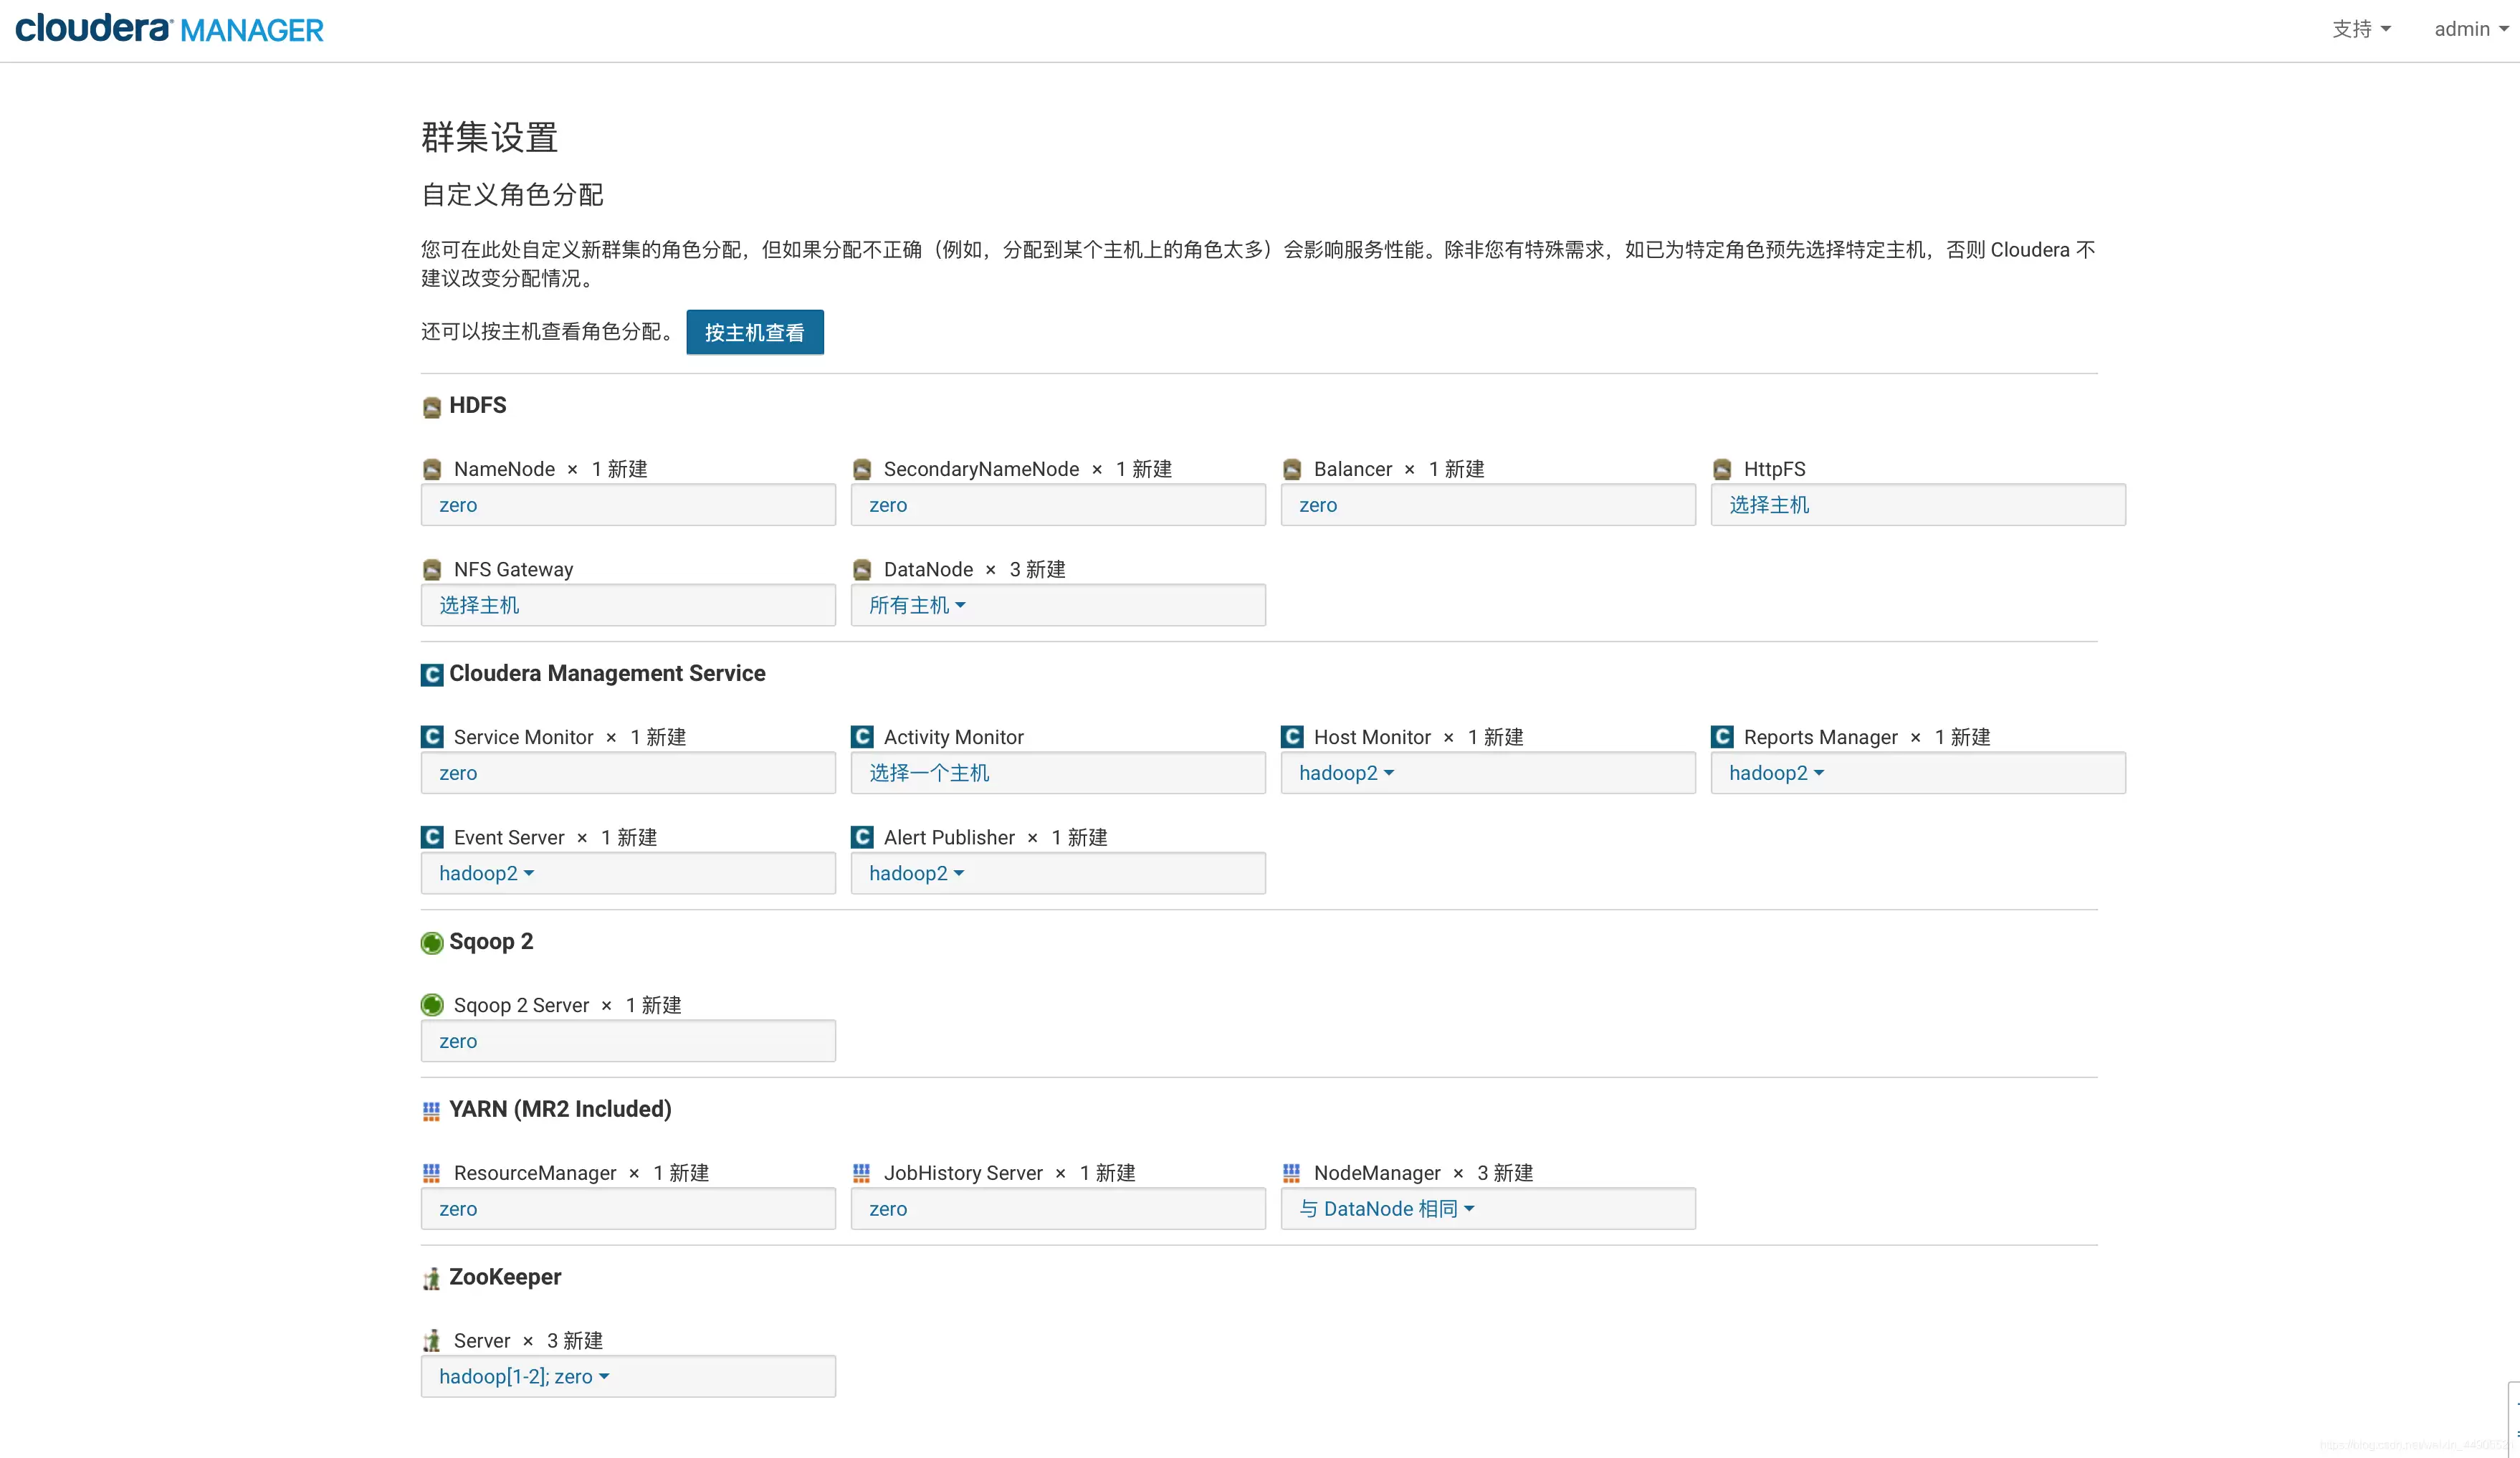The width and height of the screenshot is (2520, 1458).
Task: Click the NodeManager role icon
Action: click(1292, 1173)
